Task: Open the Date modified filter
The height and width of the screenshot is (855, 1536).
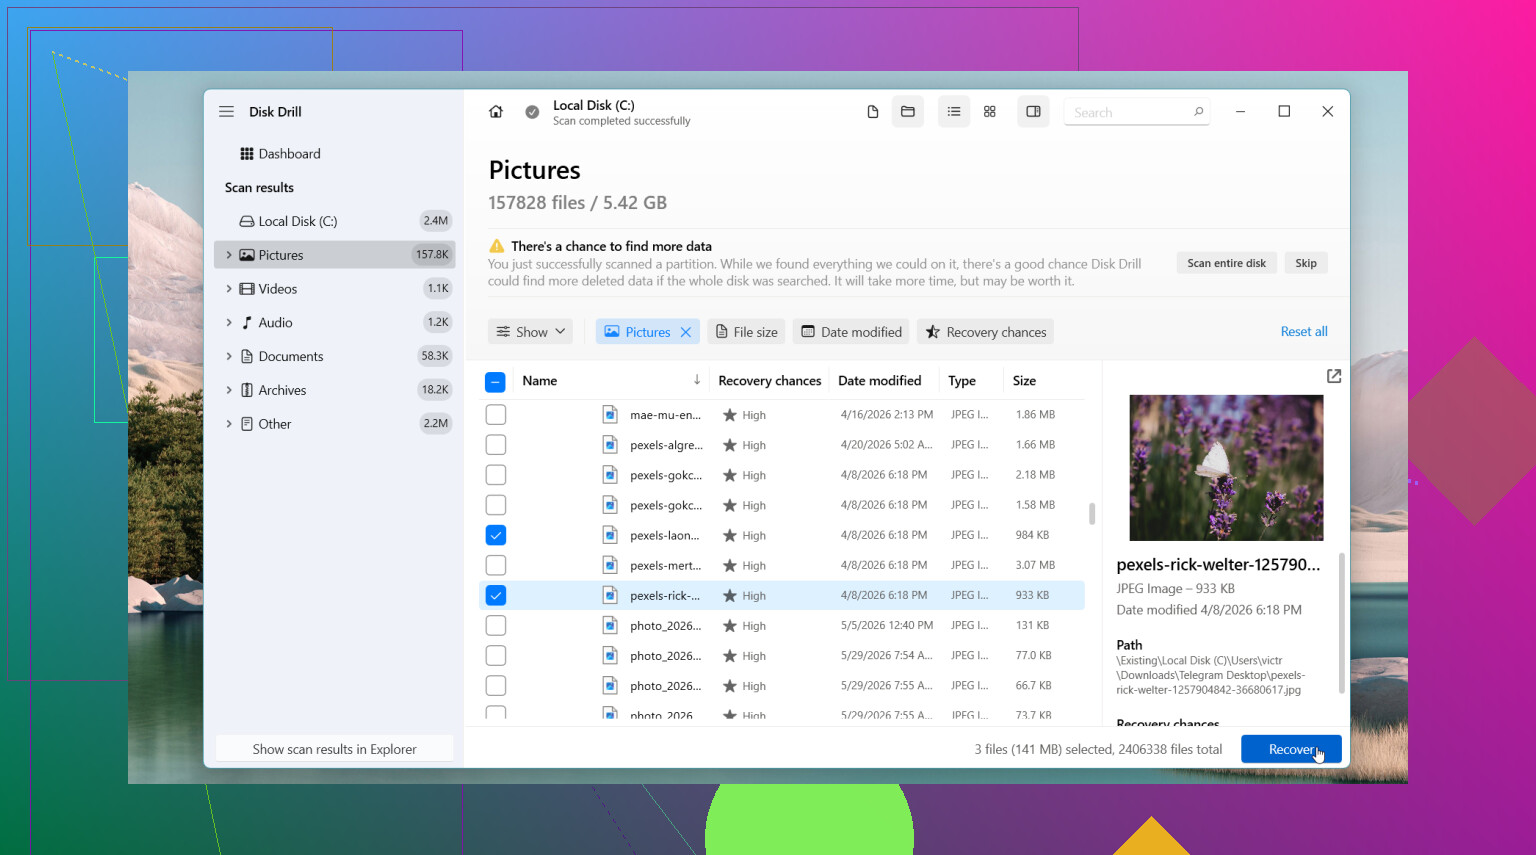Action: click(851, 332)
